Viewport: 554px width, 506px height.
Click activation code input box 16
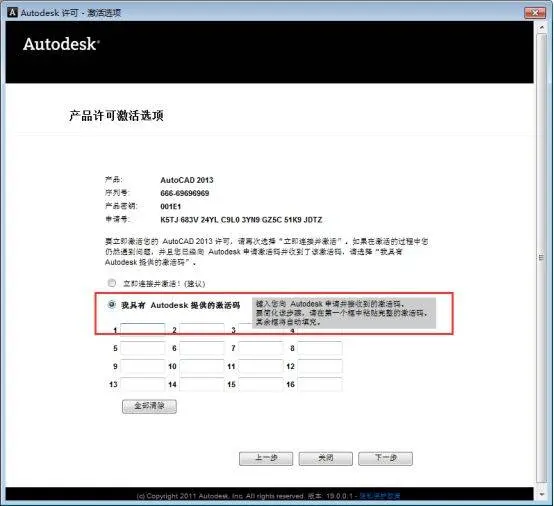point(320,384)
